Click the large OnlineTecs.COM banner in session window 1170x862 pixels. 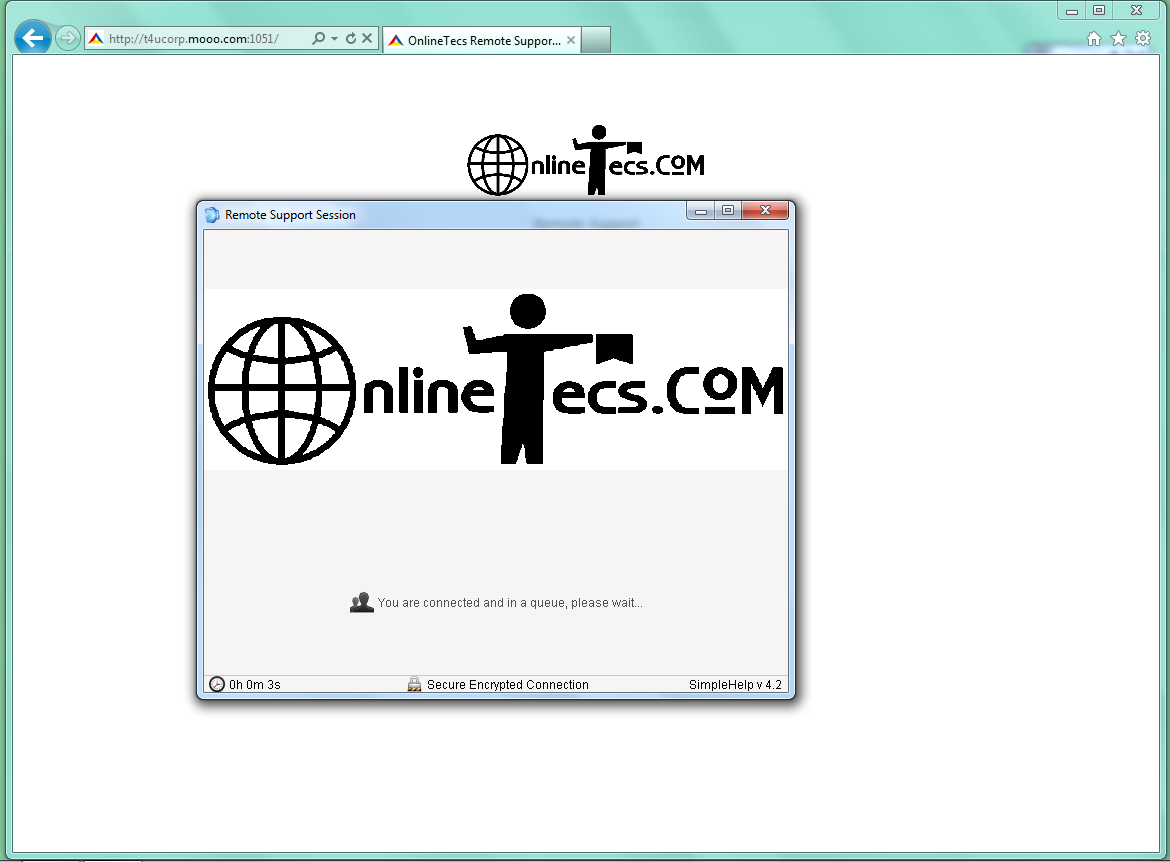click(x=496, y=379)
